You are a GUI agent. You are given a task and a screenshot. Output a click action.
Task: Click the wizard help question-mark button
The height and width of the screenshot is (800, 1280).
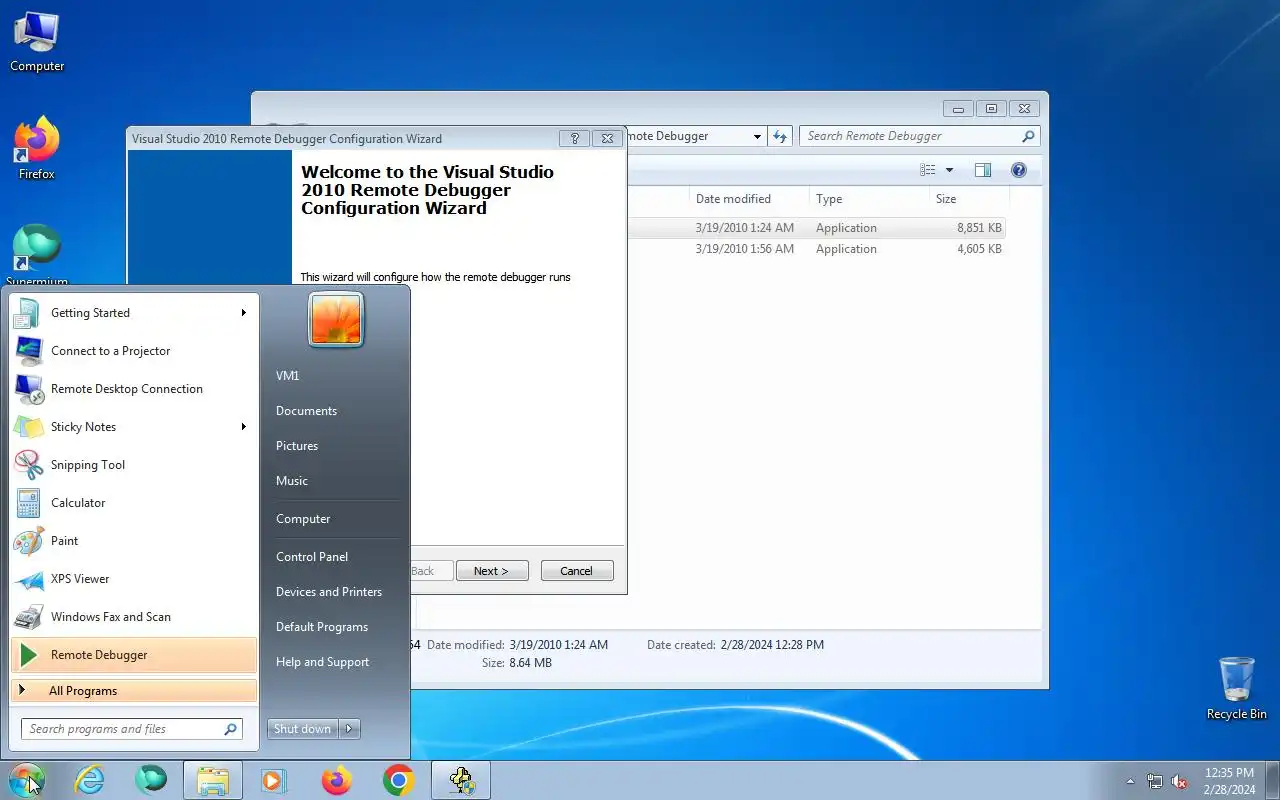(574, 138)
